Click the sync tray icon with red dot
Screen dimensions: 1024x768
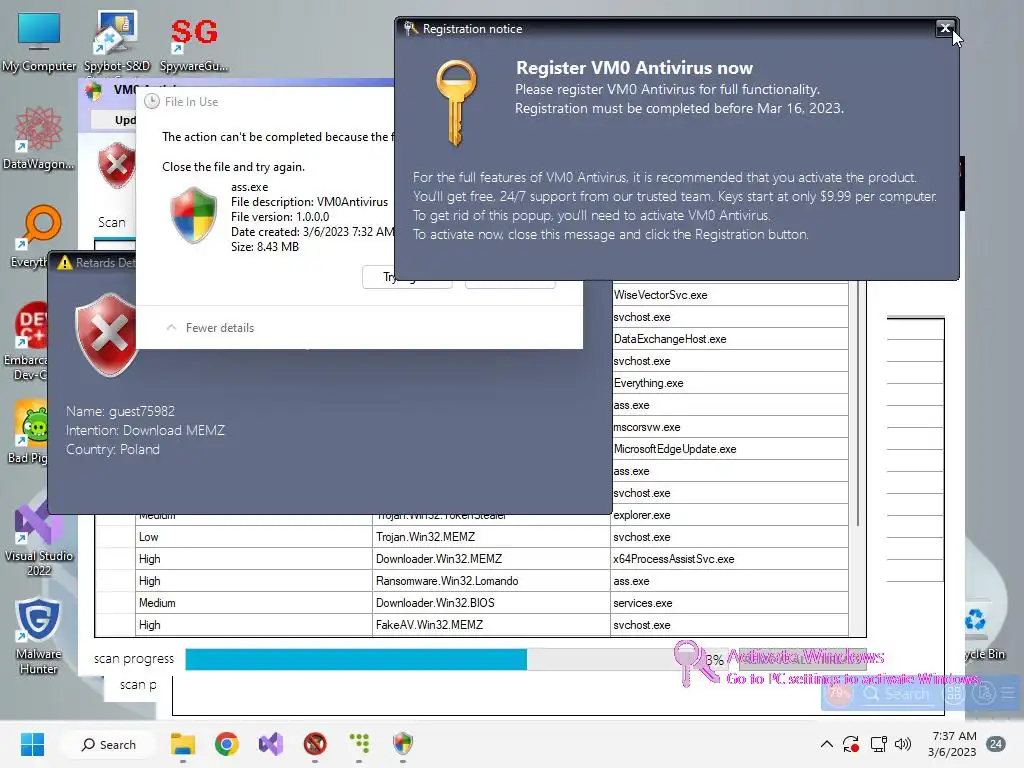[851, 744]
